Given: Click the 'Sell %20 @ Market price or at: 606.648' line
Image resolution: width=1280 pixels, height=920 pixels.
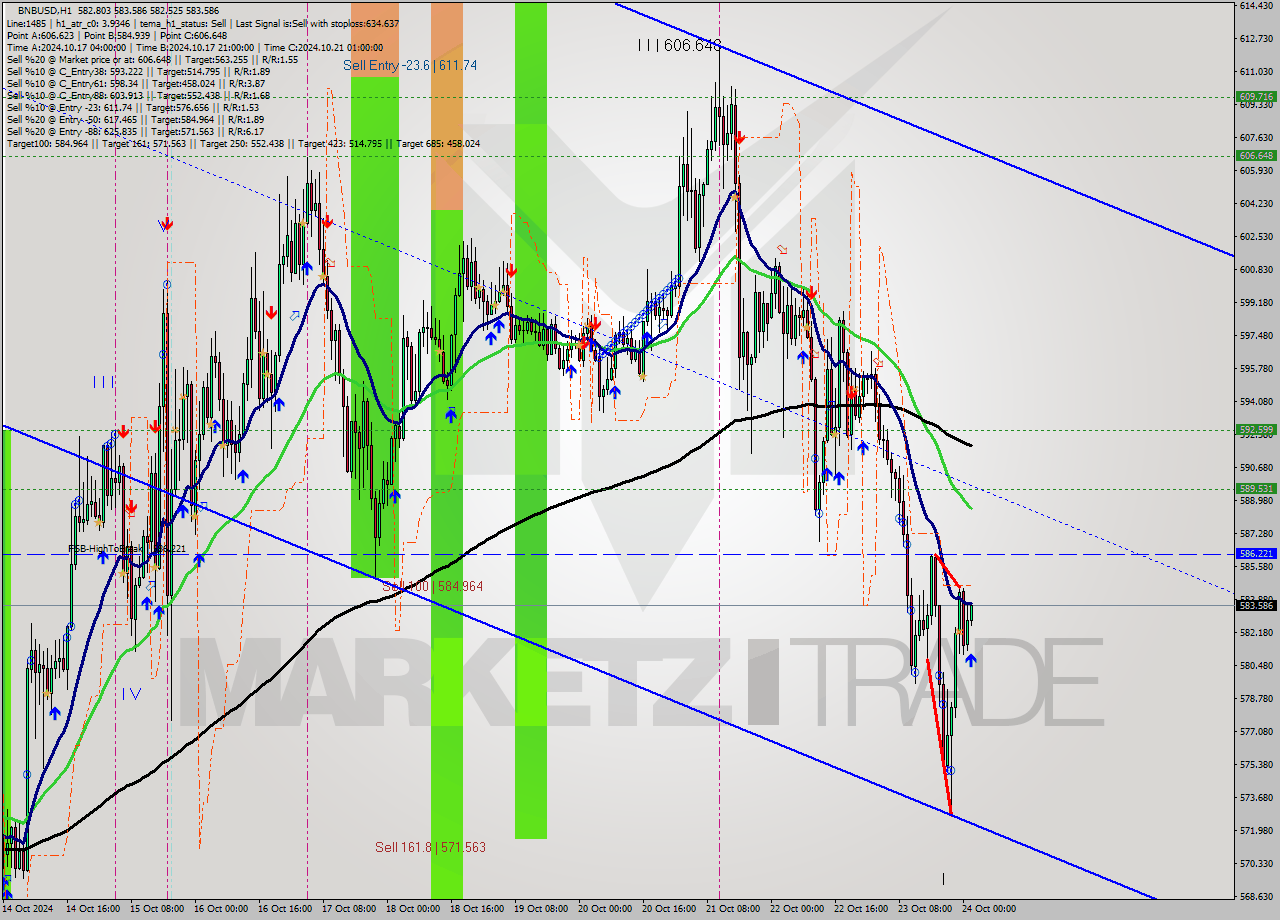Looking at the screenshot, I should click(x=89, y=59).
